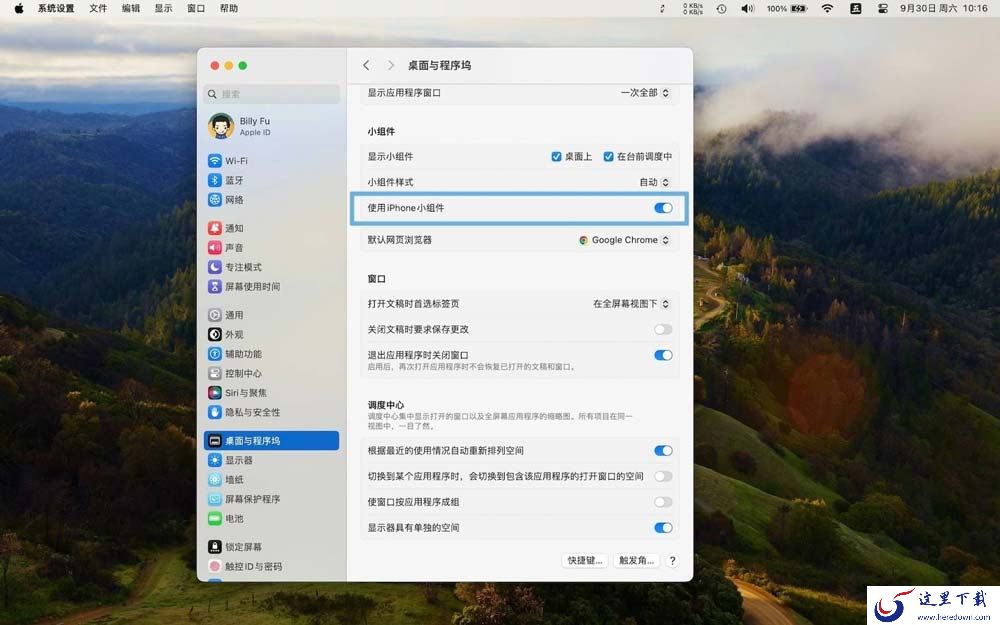1000x625 pixels.
Task: Click the date and time 9月30日 周六 10:16
Action: pos(943,8)
